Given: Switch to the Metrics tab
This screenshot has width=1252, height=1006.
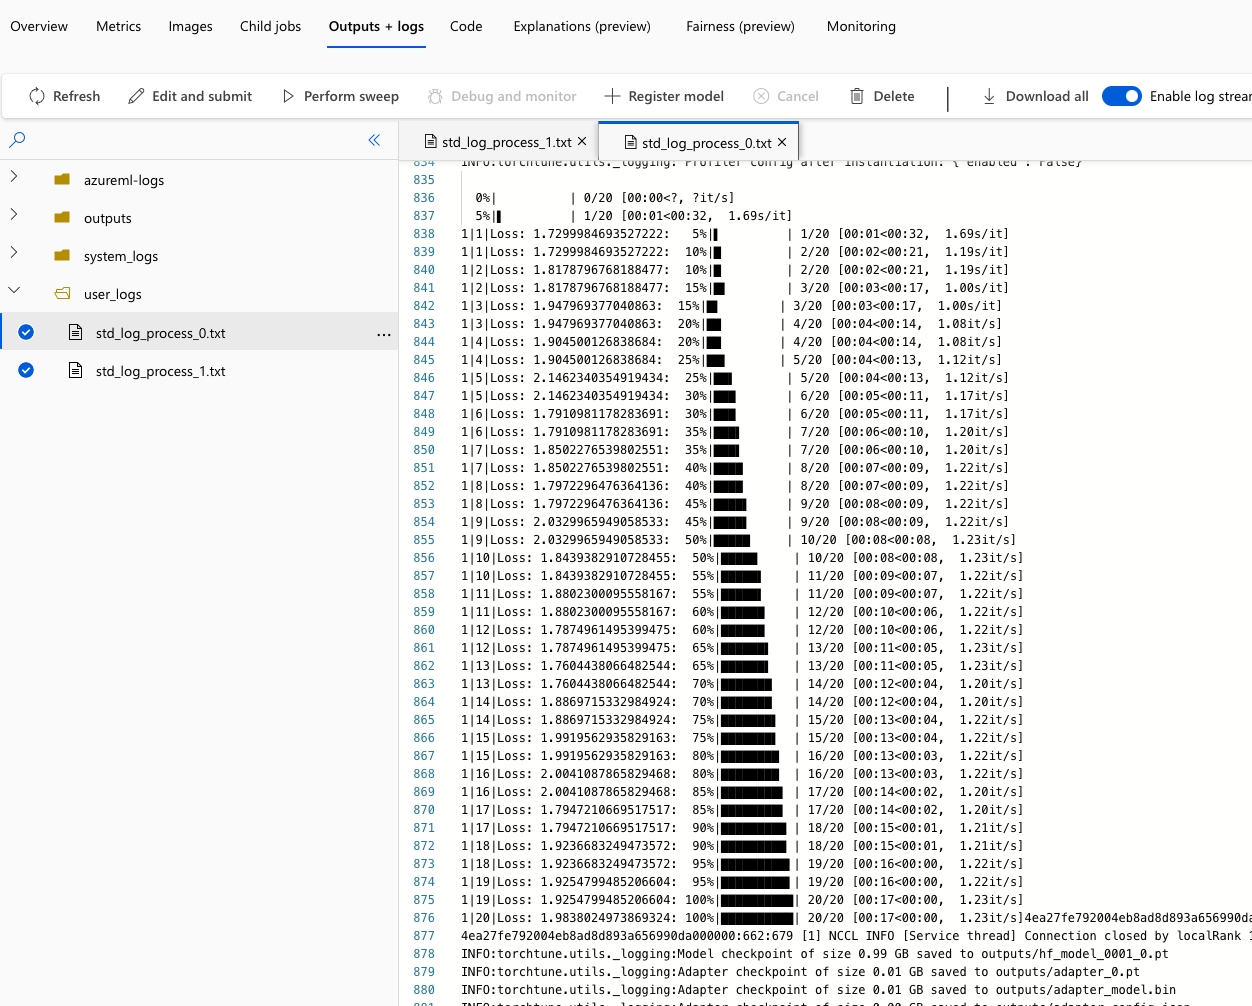Looking at the screenshot, I should pyautogui.click(x=118, y=26).
